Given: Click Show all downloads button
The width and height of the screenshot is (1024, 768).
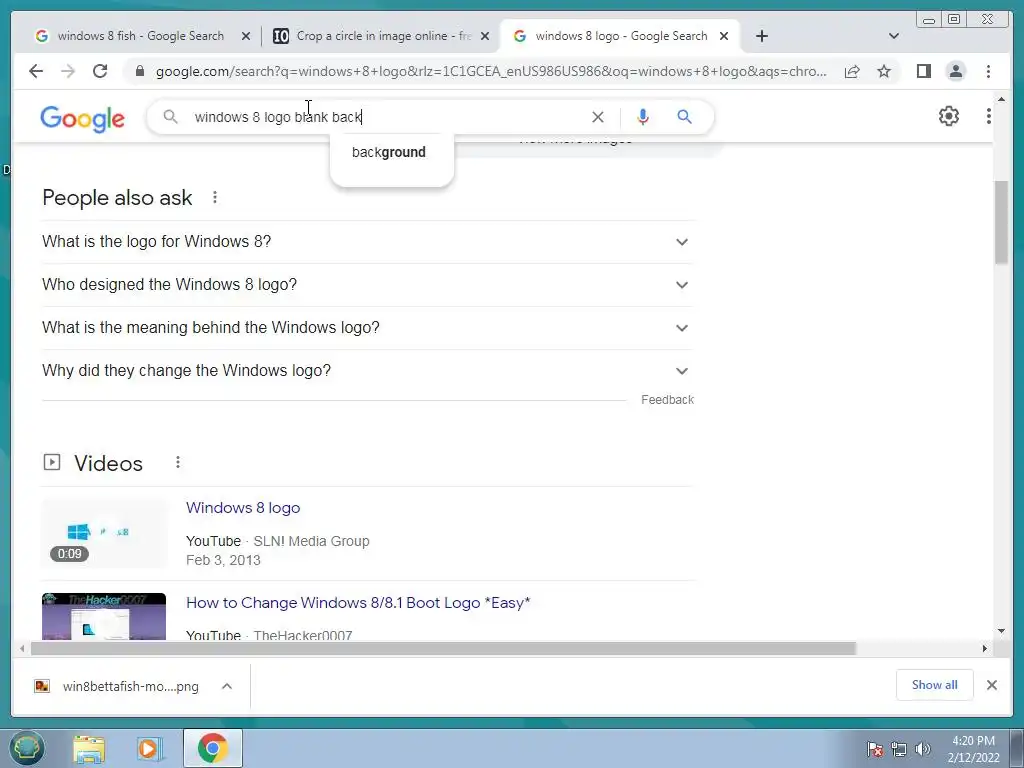Looking at the screenshot, I should pos(935,685).
